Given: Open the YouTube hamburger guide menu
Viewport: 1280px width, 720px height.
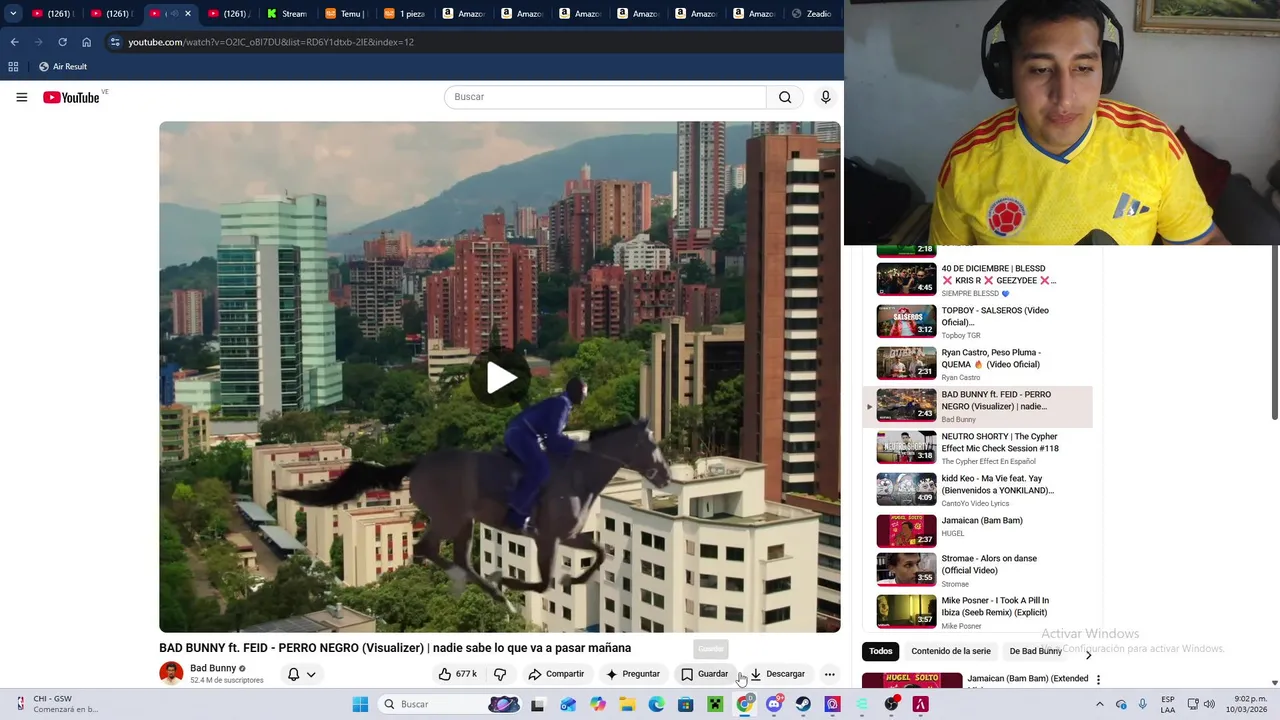Looking at the screenshot, I should coord(21,97).
